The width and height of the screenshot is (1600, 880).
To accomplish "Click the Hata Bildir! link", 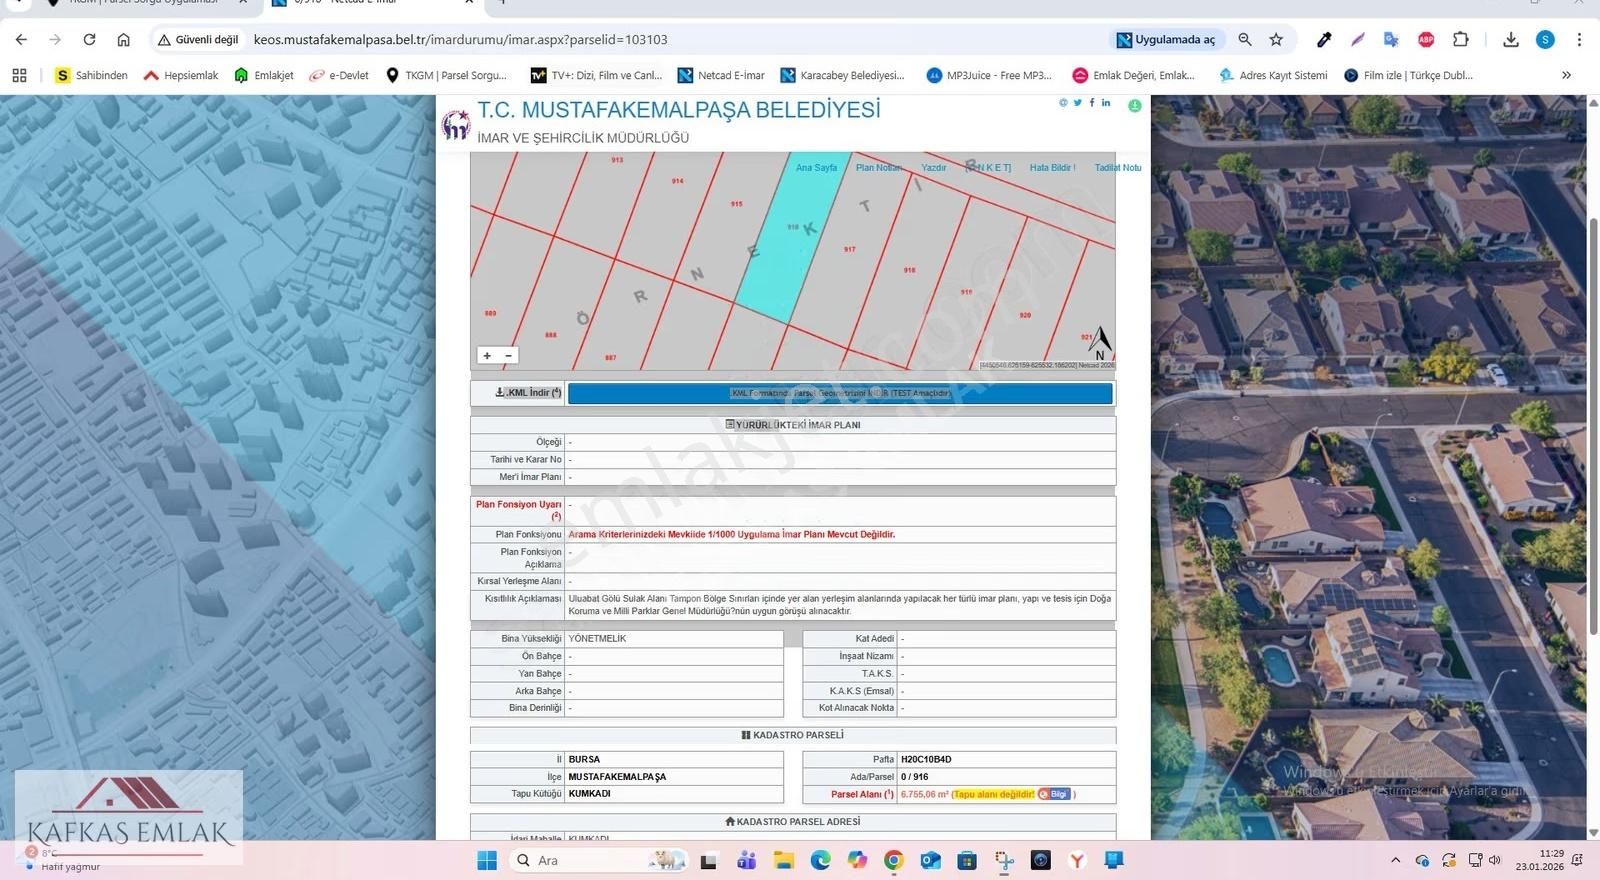I will (1052, 168).
